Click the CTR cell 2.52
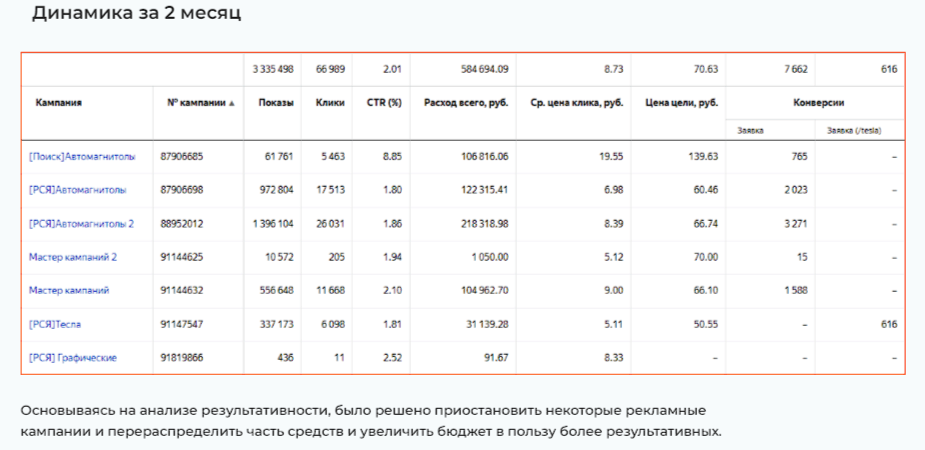This screenshot has width=925, height=450. pos(392,358)
